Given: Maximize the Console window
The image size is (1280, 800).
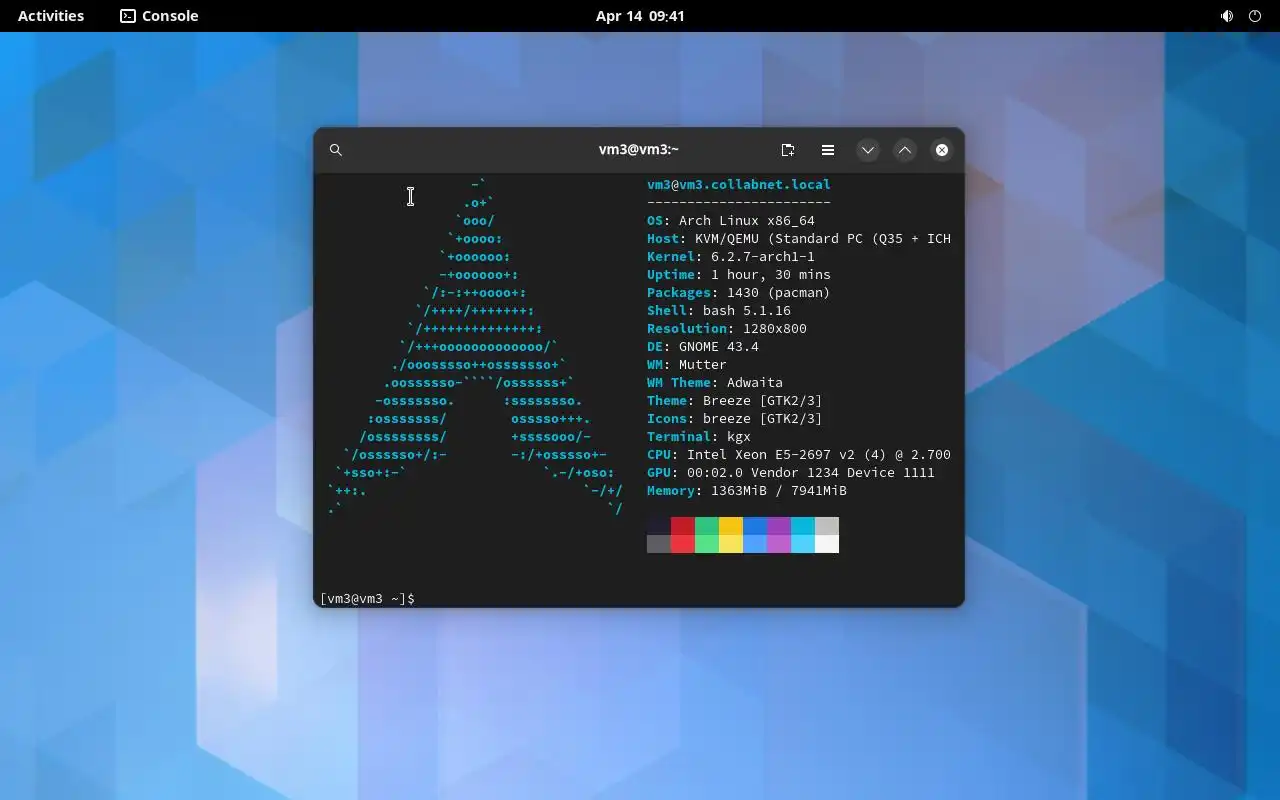Looking at the screenshot, I should [905, 150].
